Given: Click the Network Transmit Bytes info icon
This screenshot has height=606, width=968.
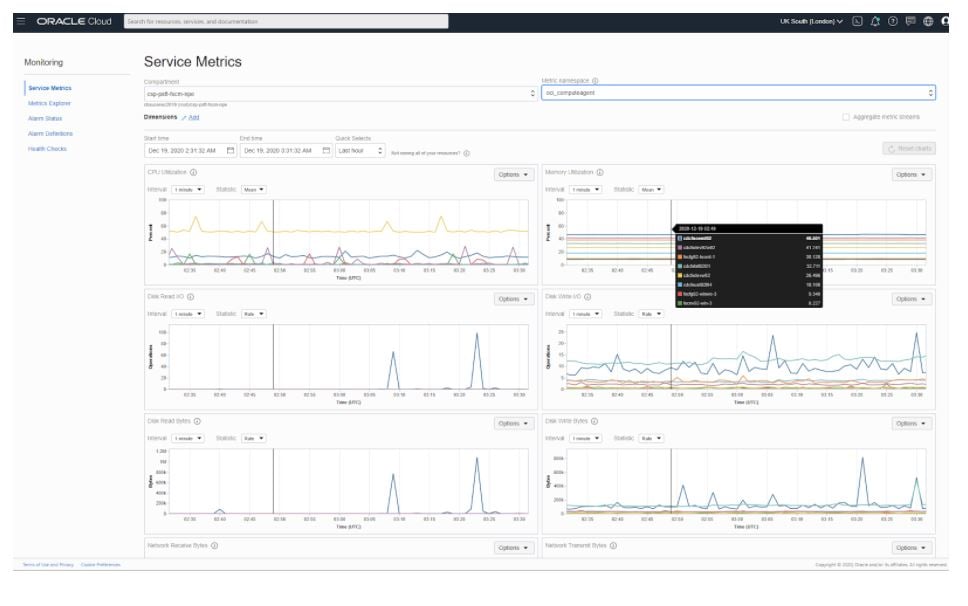Looking at the screenshot, I should point(613,546).
